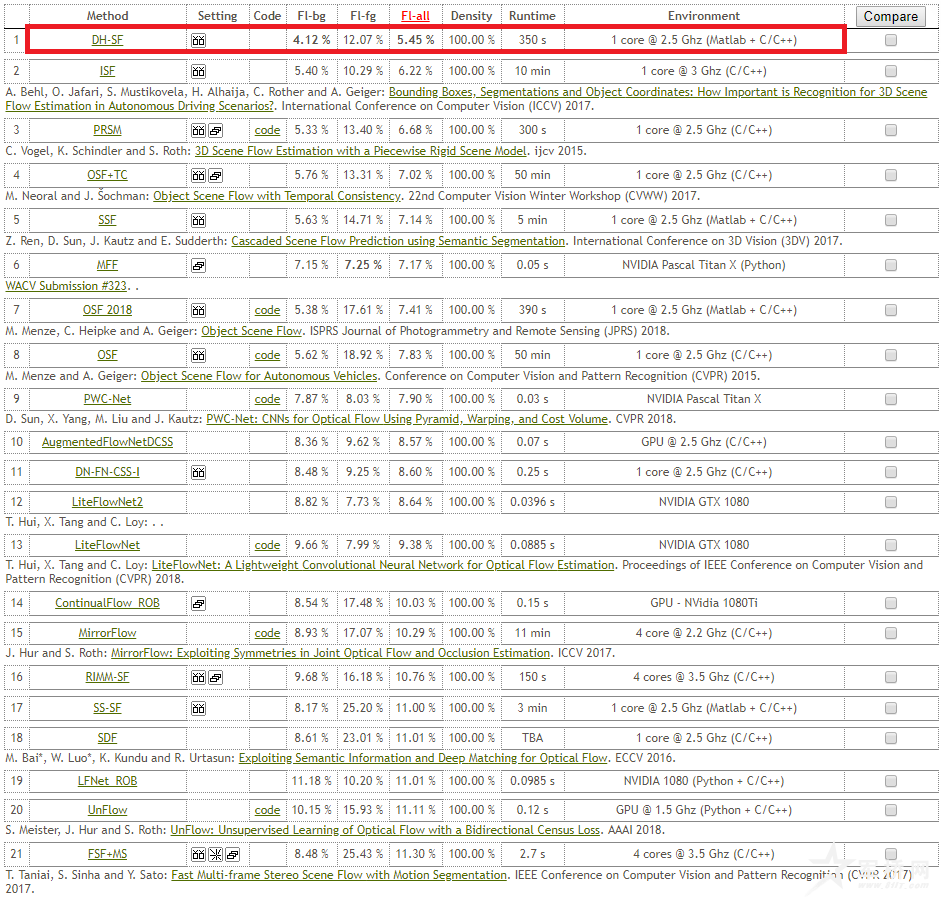The width and height of the screenshot is (942, 898).
Task: Click the multiview icon in the ContinualFlow_ROB row
Action: point(198,604)
